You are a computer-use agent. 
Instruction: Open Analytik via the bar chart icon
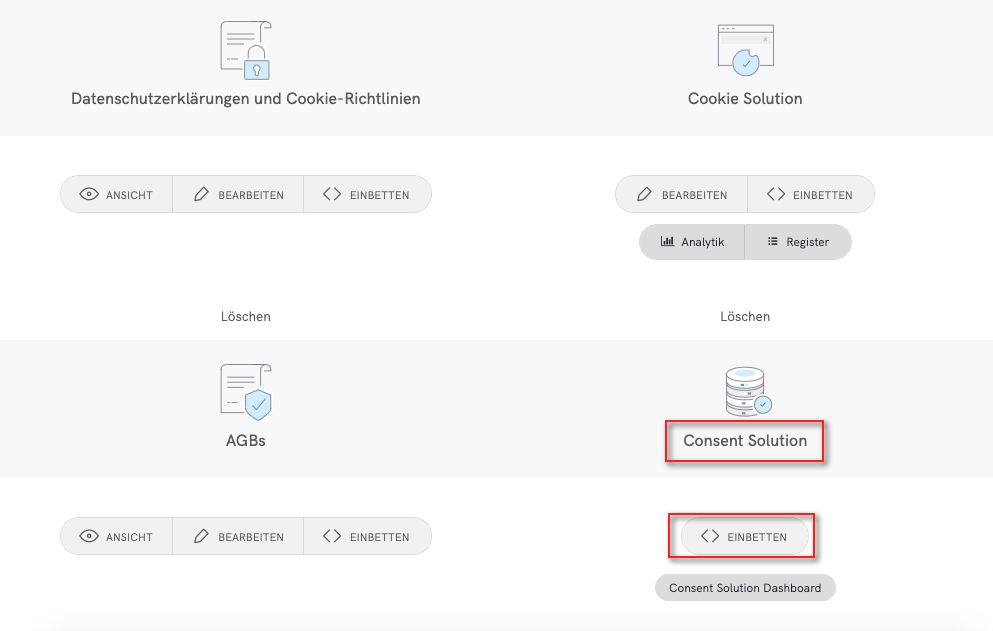click(x=667, y=242)
